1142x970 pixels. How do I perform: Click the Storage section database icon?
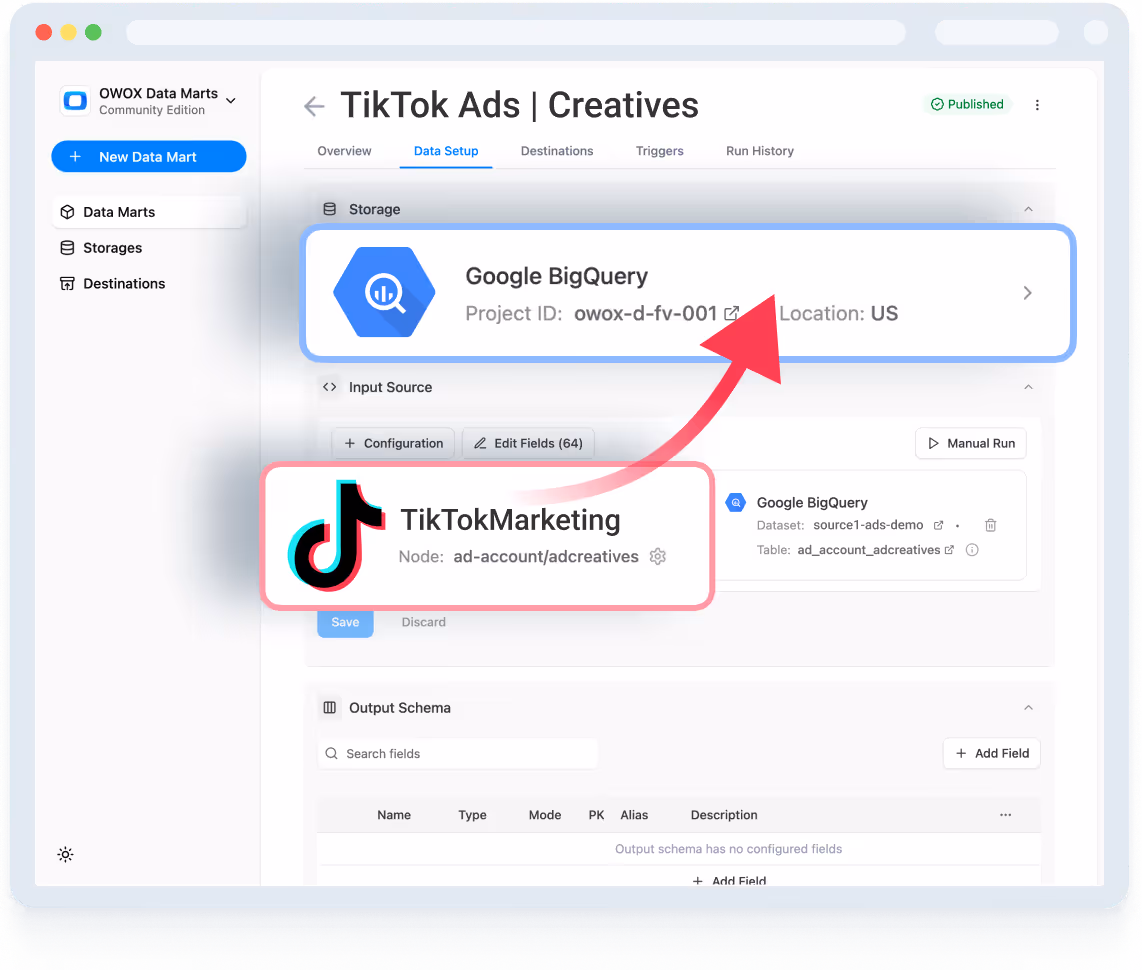pyautogui.click(x=329, y=209)
